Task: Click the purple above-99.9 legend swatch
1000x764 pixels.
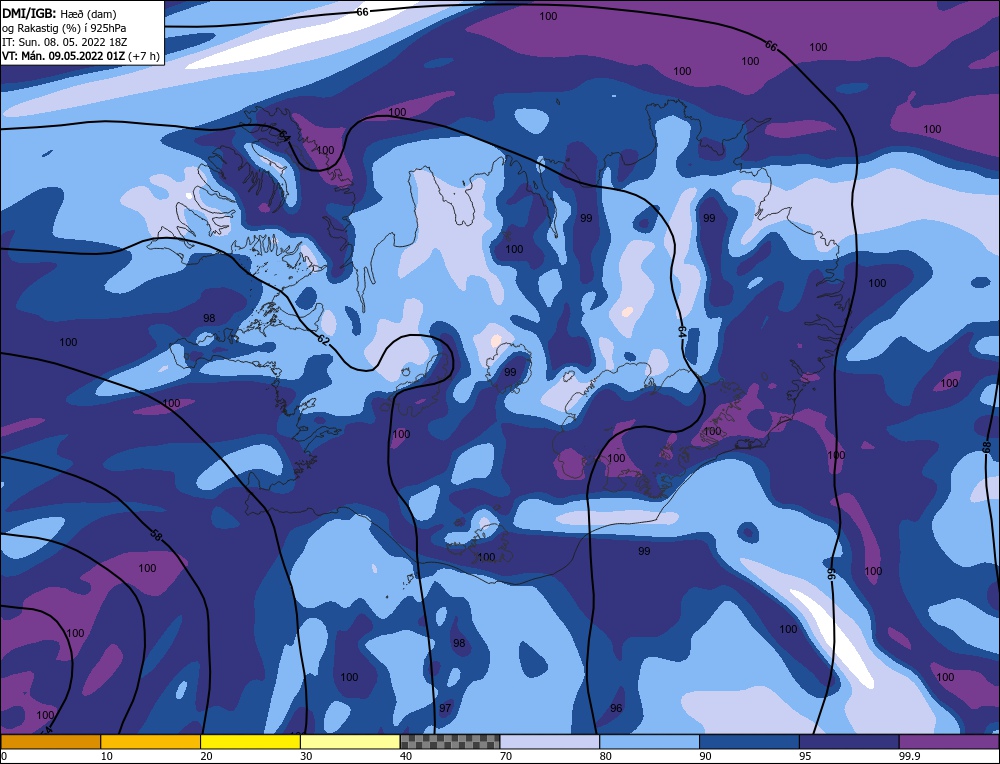Action: coord(949,741)
